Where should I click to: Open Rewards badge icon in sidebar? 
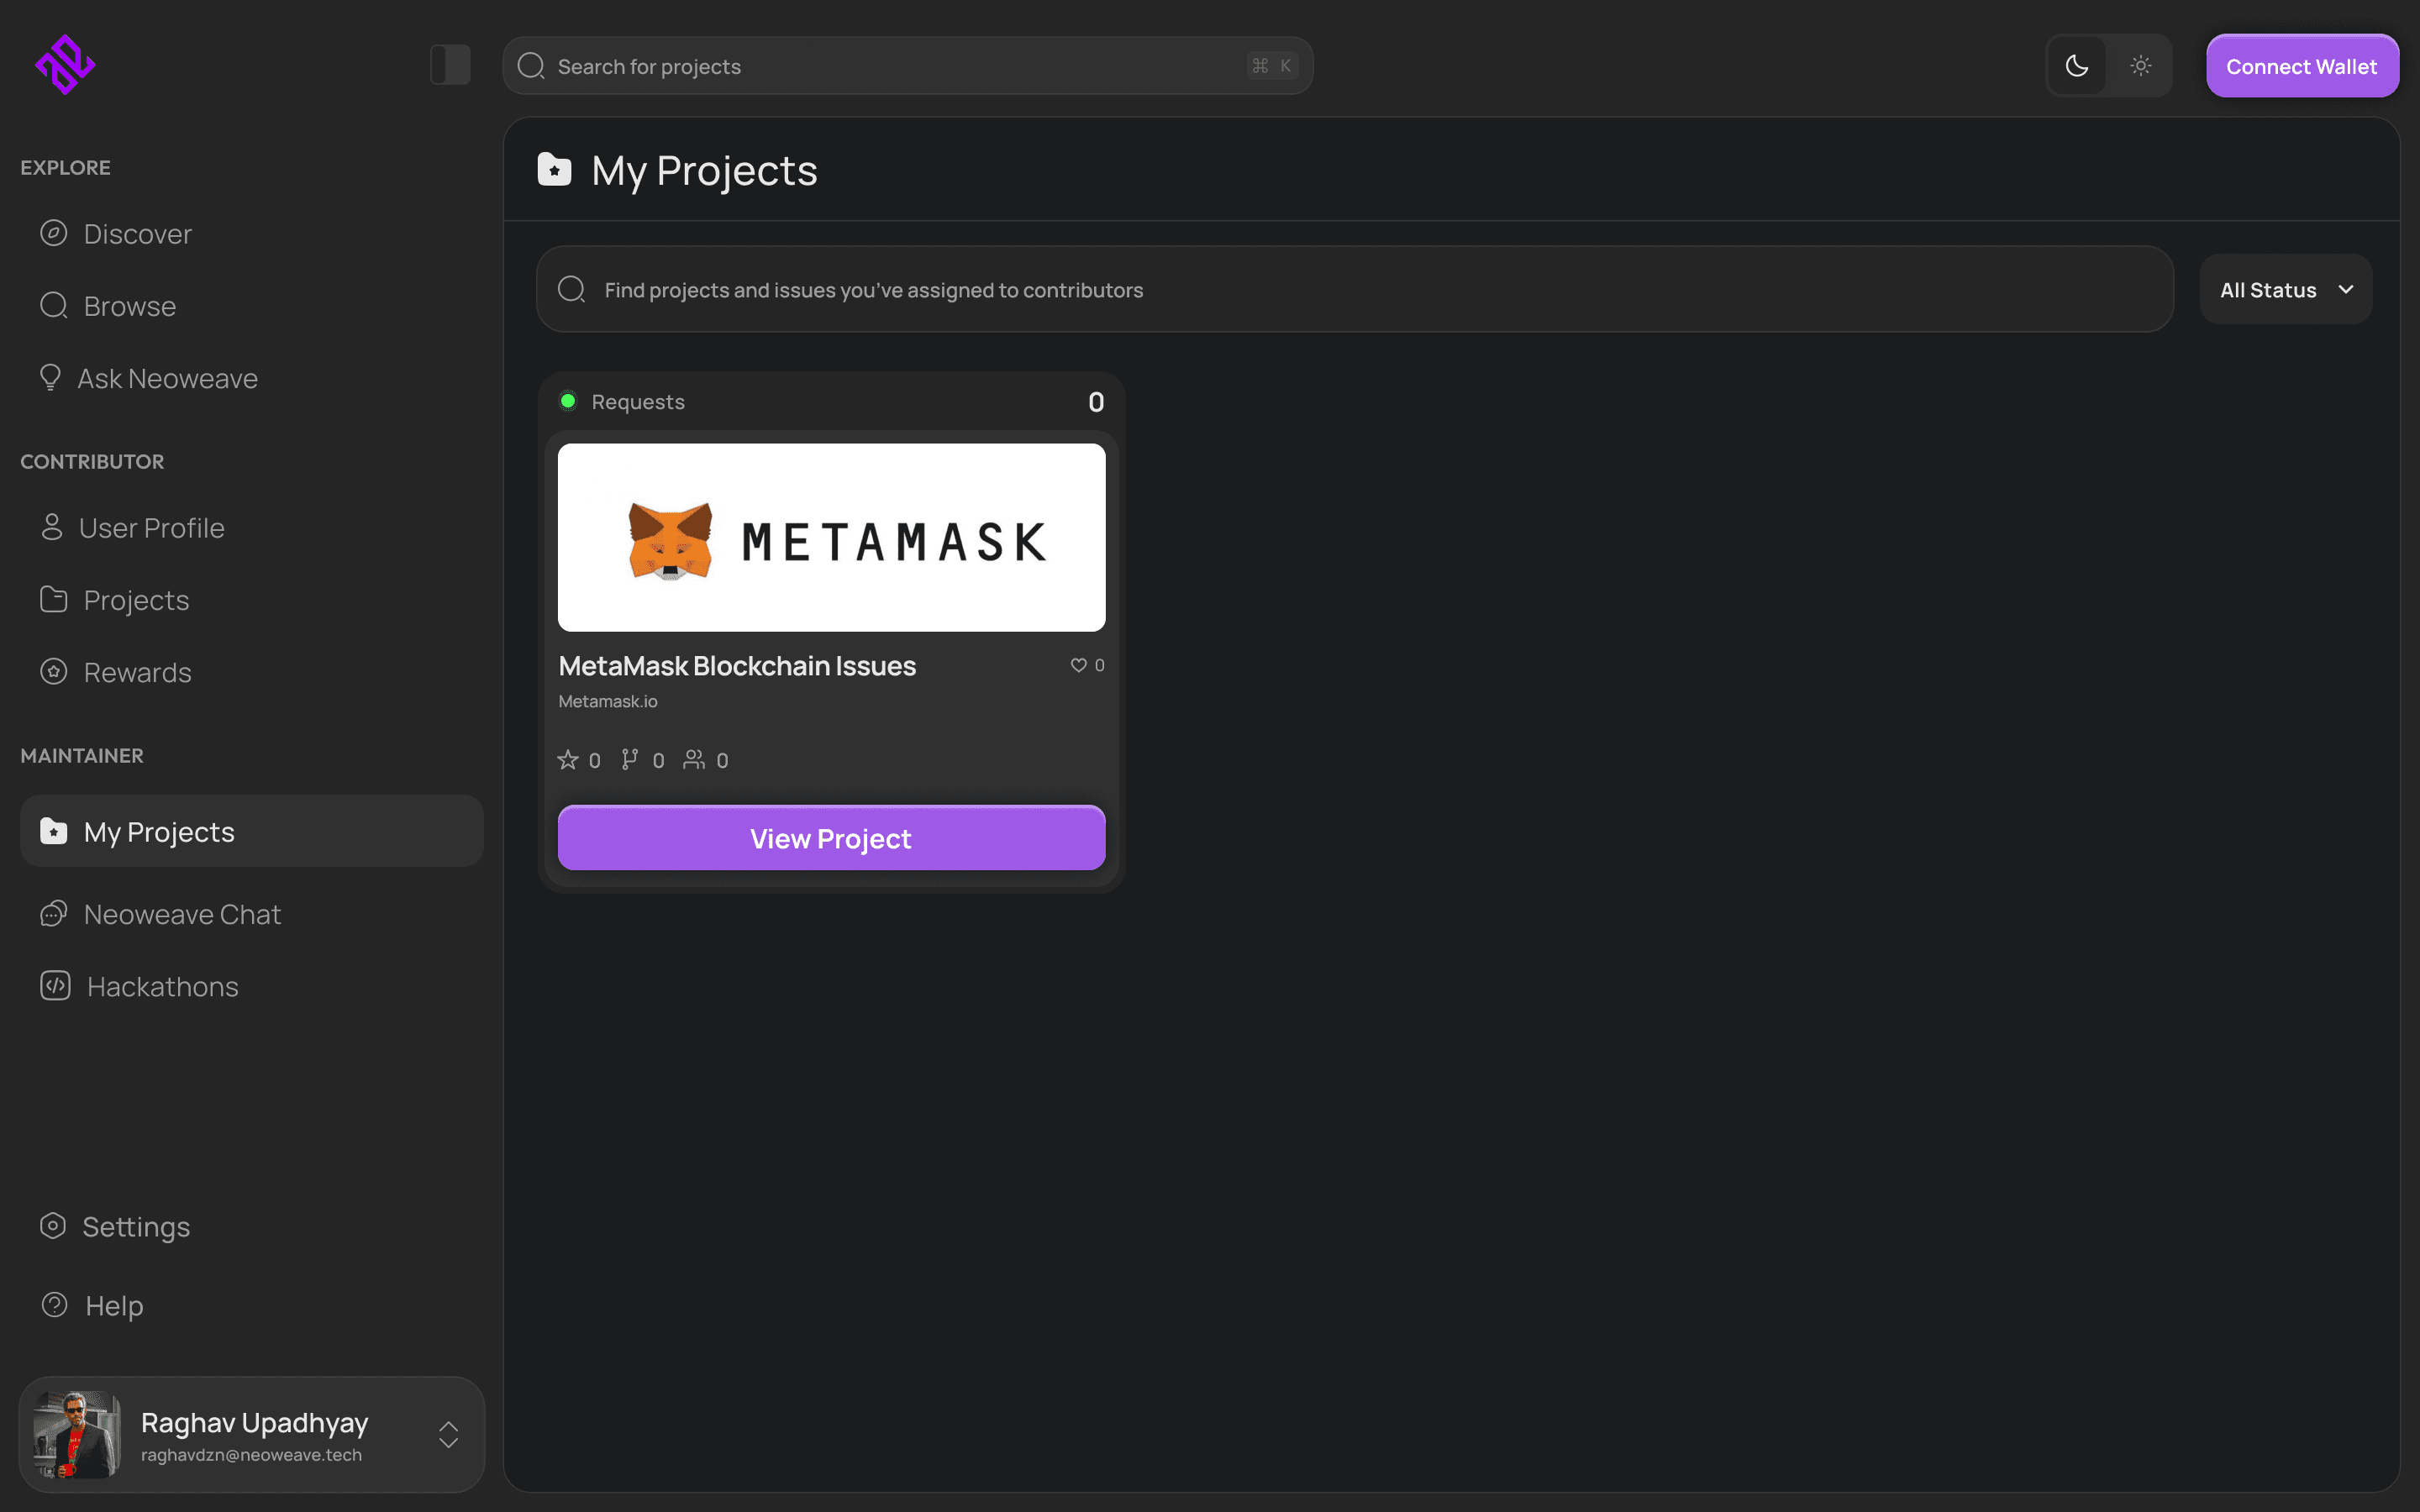(x=54, y=672)
